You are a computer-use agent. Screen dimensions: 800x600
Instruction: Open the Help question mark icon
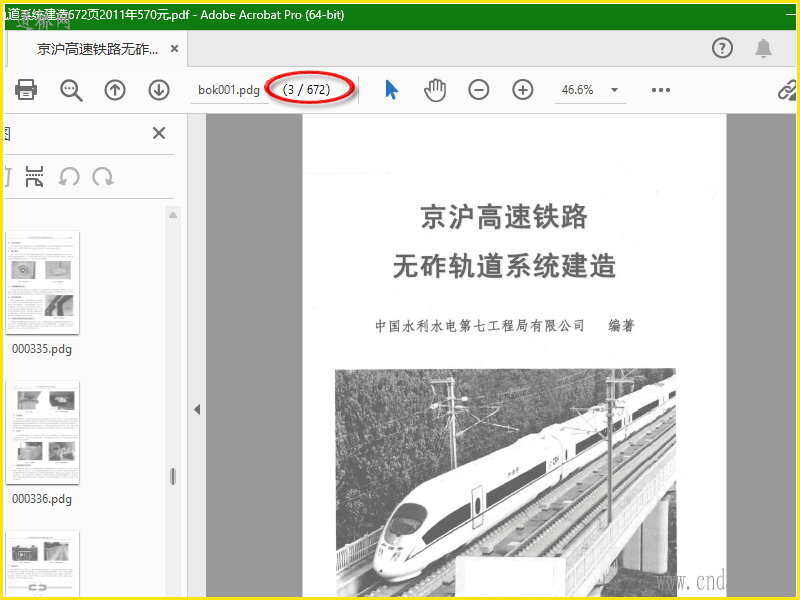click(722, 48)
